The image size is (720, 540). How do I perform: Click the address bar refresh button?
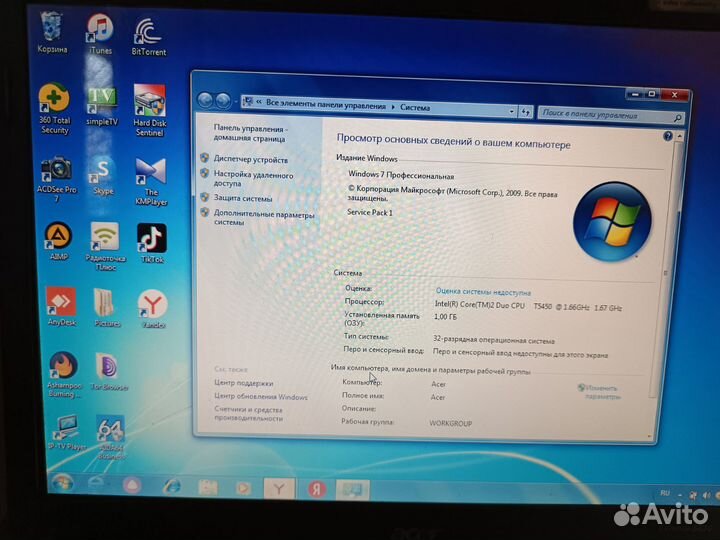click(x=526, y=112)
